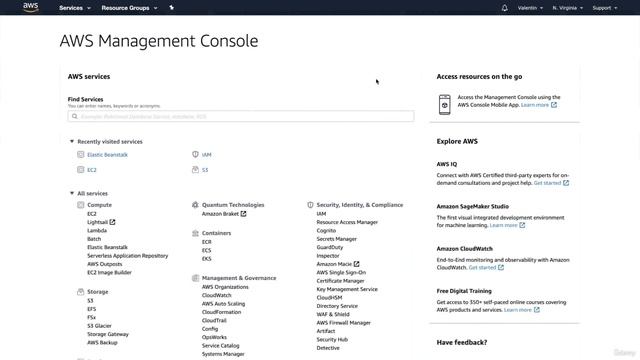640x360 pixels.
Task: Open S3 Glacier service
Action: click(99, 326)
